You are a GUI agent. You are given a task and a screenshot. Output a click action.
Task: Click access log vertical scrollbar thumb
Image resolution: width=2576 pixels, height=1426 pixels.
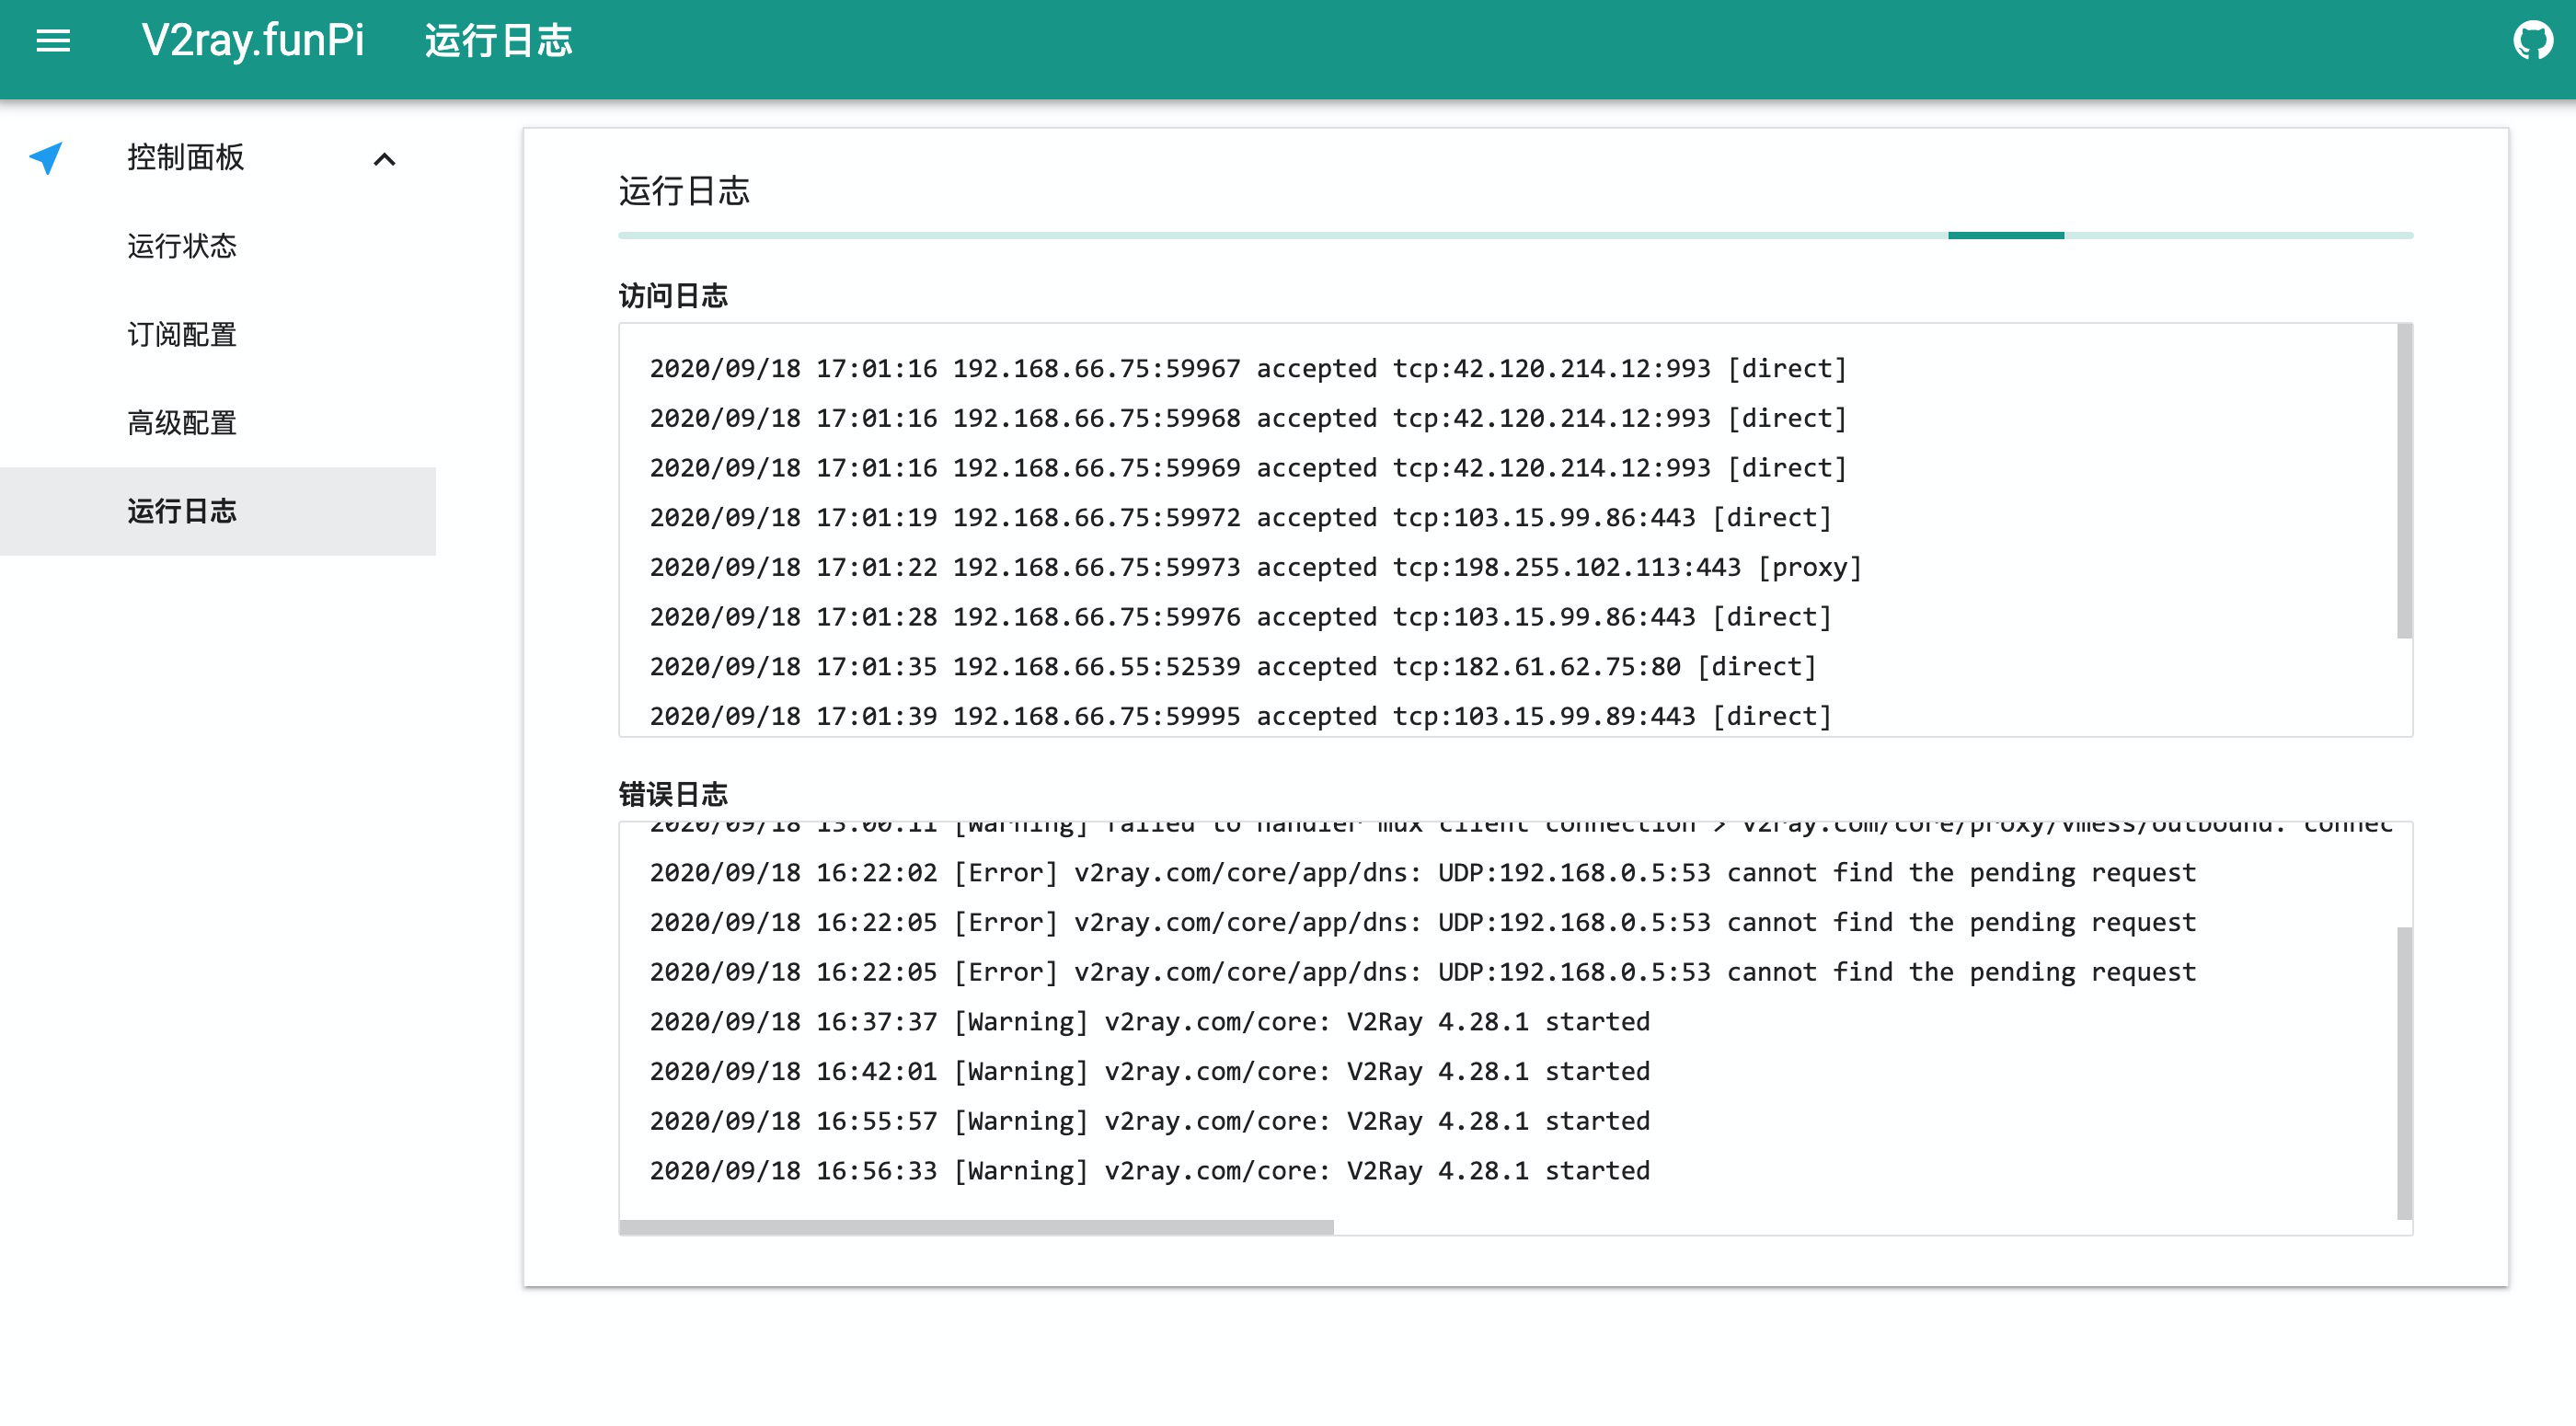tap(2404, 480)
